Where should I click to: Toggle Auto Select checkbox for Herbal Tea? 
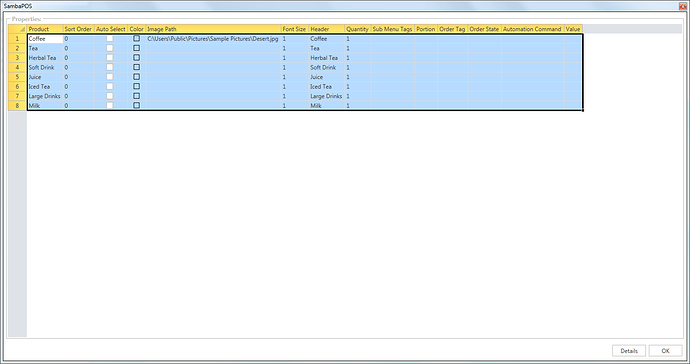pyautogui.click(x=110, y=58)
